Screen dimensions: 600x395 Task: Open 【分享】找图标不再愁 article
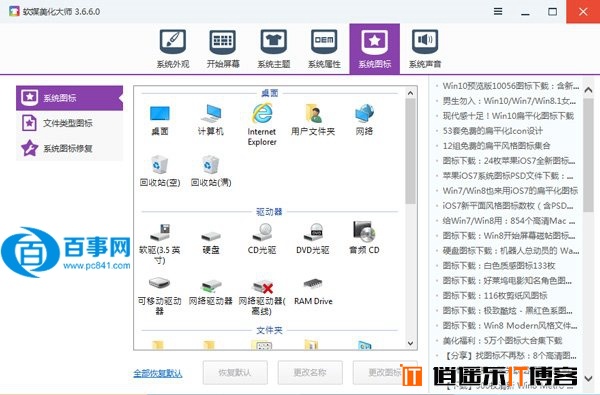tap(509, 356)
